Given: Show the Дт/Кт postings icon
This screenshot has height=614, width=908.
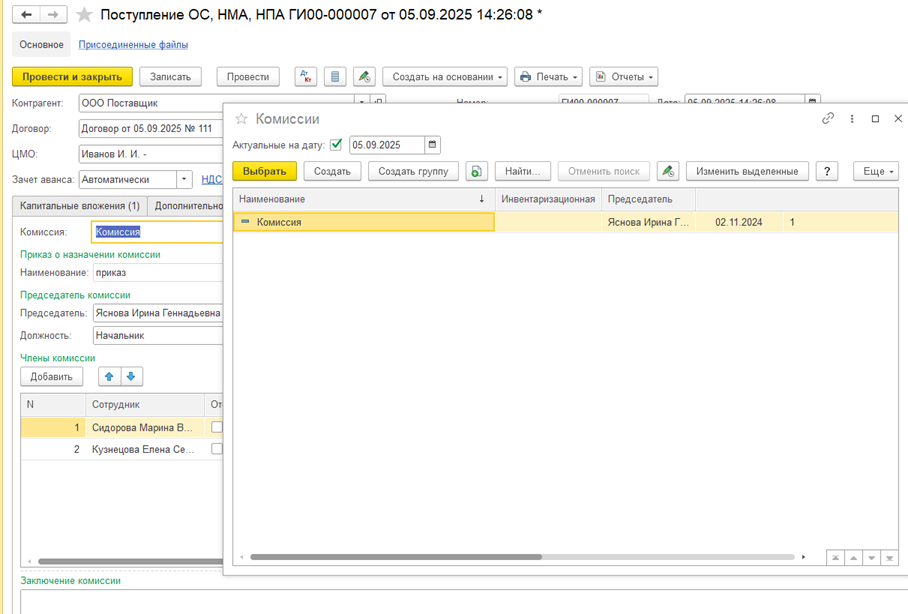Looking at the screenshot, I should (306, 76).
